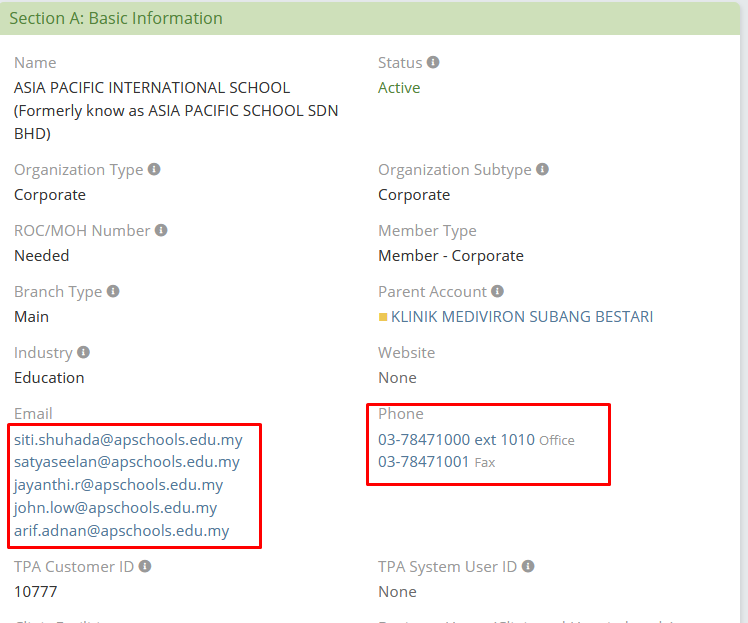The image size is (748, 623).
Task: Click the TPA Customer ID value 10777
Action: coord(36,592)
